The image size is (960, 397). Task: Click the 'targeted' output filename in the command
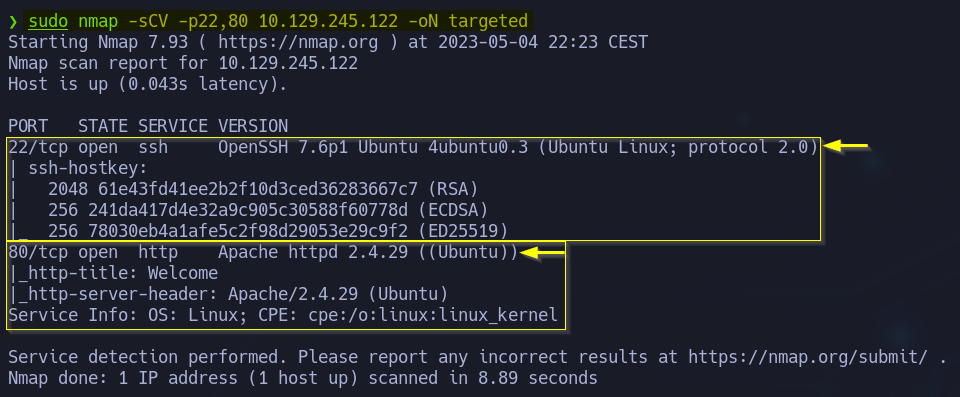(487, 21)
